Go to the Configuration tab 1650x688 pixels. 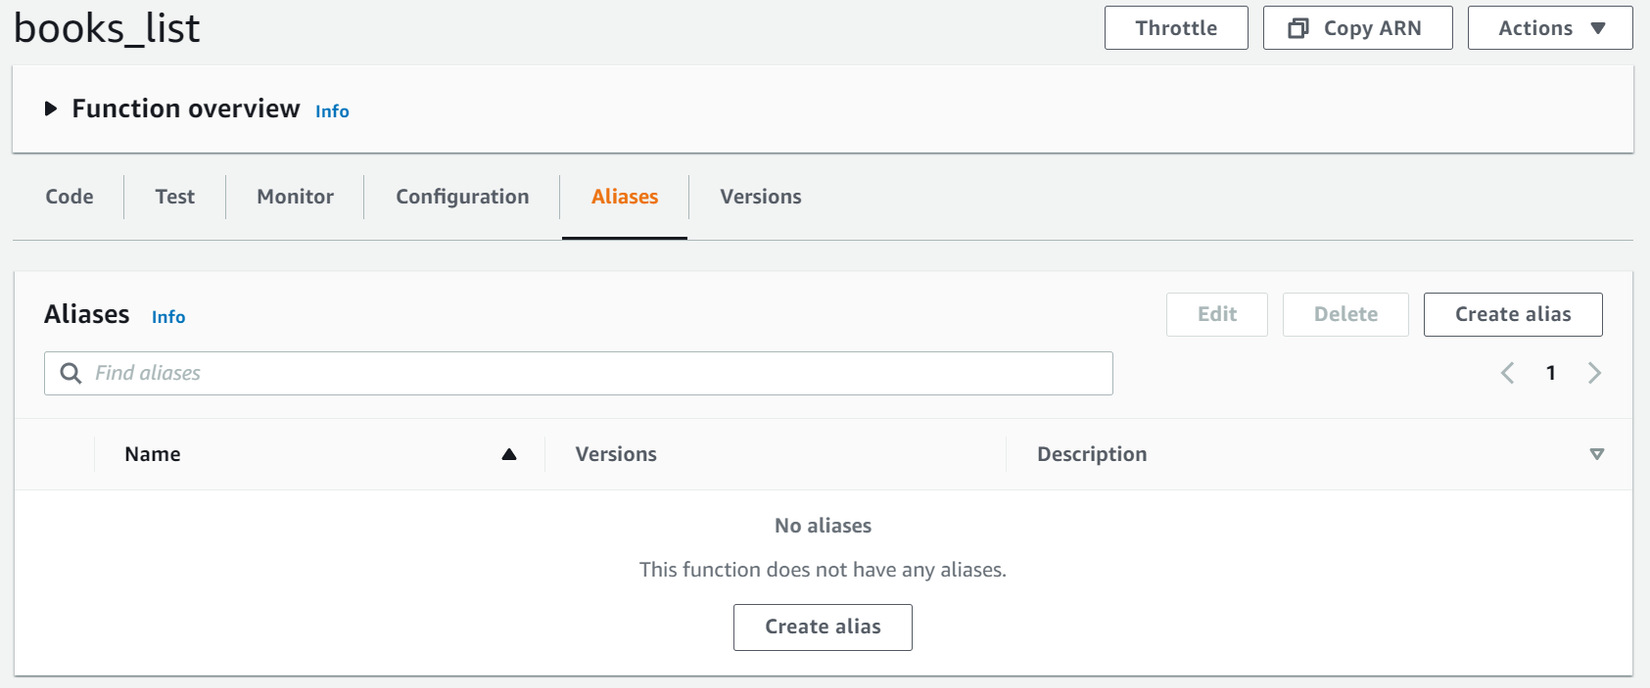462,197
